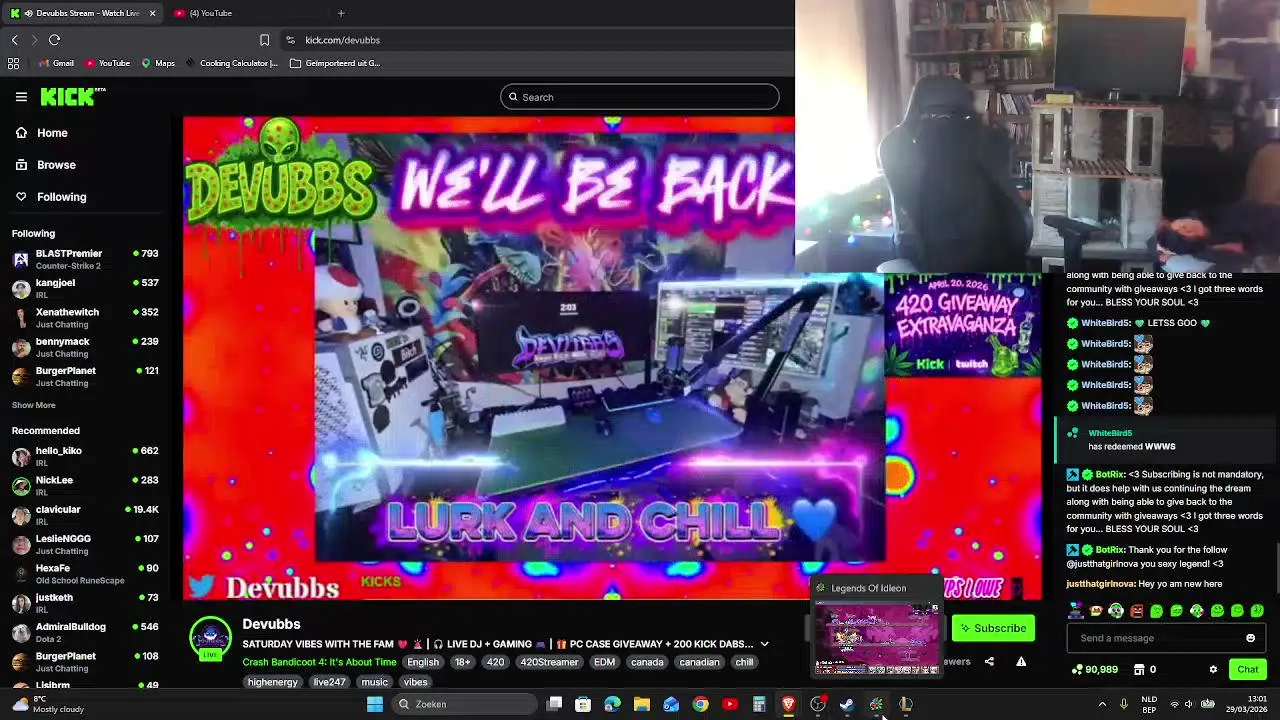Screen dimensions: 1280x720
Task: Open NickLee recommended channel
Action: [x=86, y=485]
